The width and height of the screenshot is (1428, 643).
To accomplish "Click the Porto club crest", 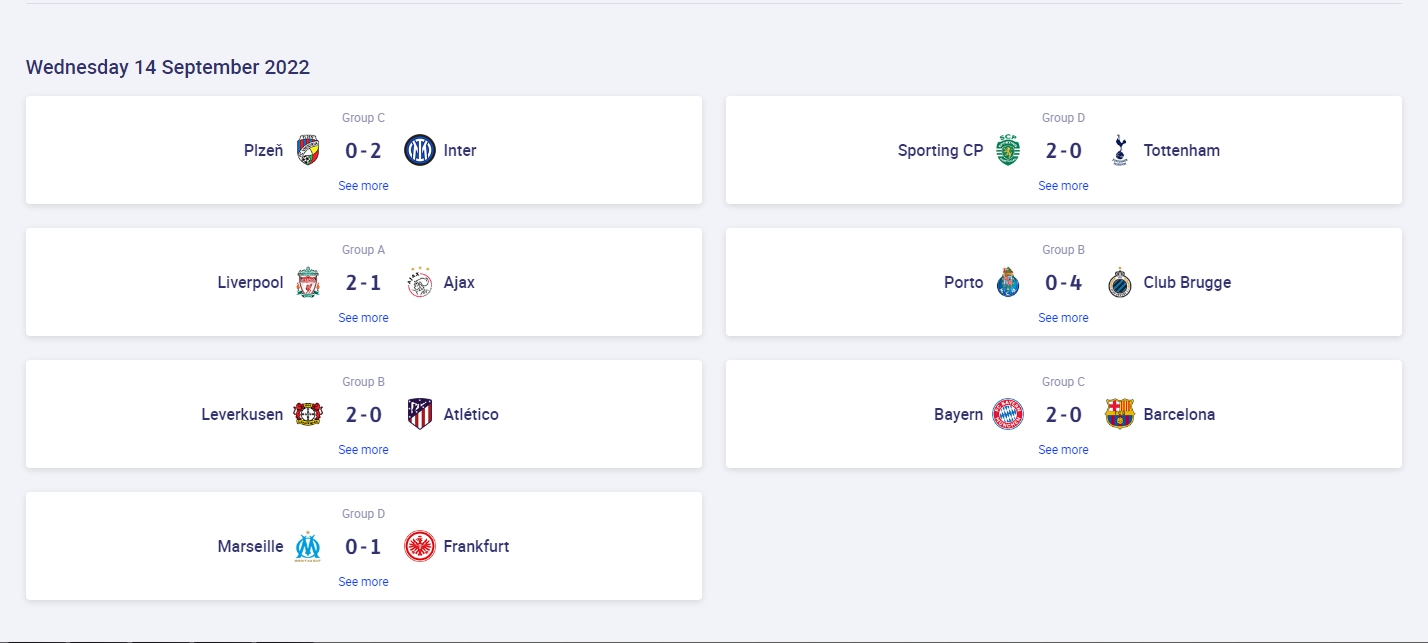I will 1008,283.
